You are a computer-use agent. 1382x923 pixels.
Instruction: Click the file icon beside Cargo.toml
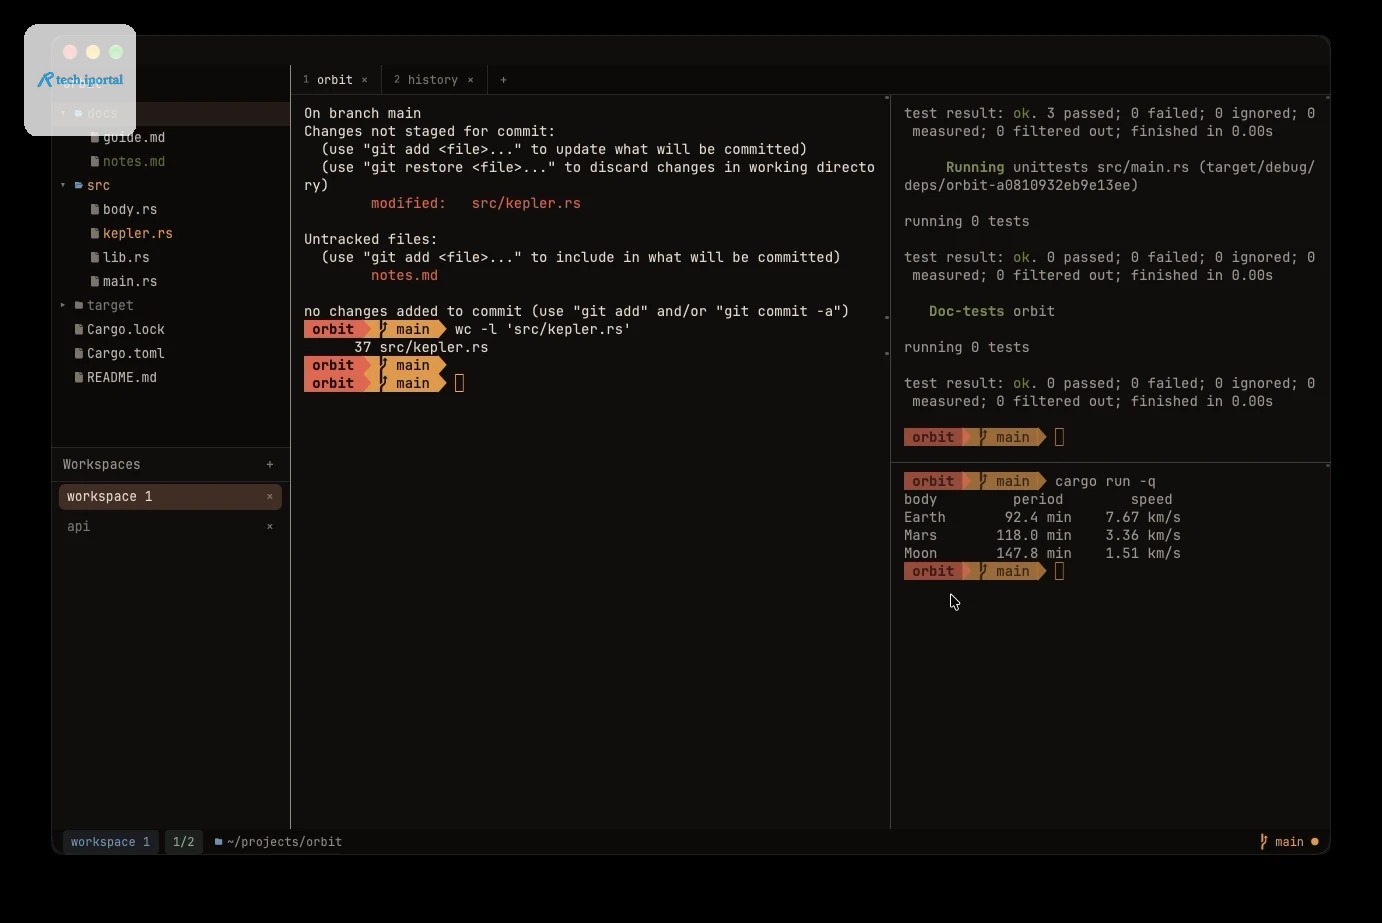[x=79, y=353]
